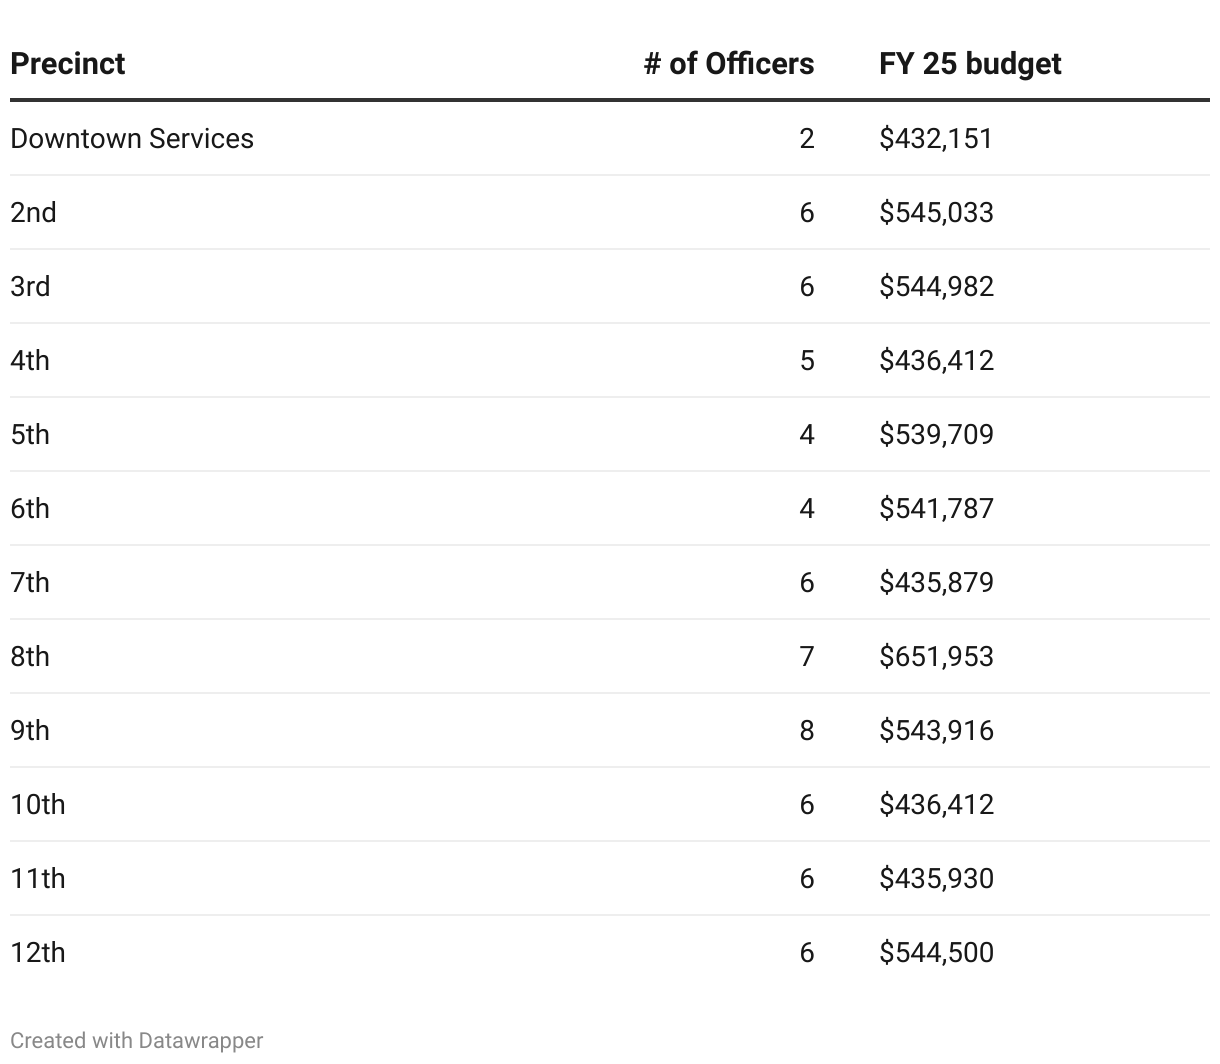
Task: Click the $545,033 budget cell
Action: coord(936,212)
